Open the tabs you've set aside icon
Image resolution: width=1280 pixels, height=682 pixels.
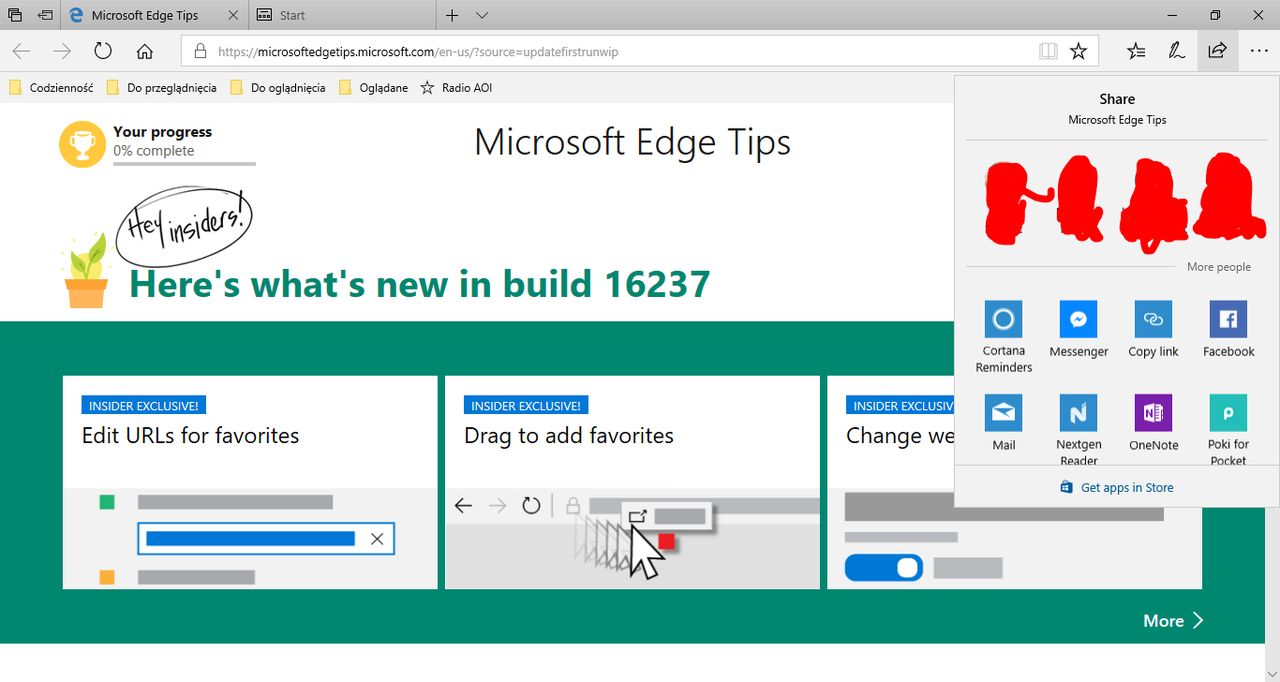tap(15, 15)
